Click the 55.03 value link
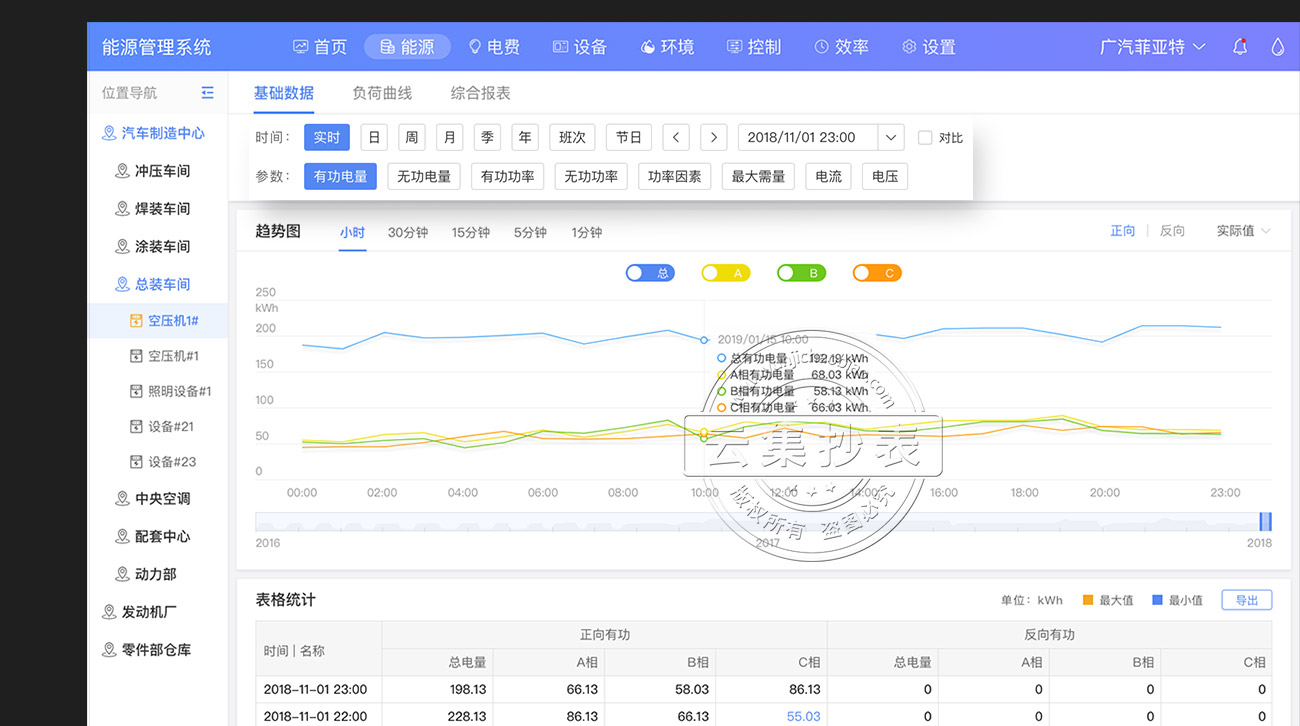Viewport: 1300px width, 726px height. click(803, 716)
